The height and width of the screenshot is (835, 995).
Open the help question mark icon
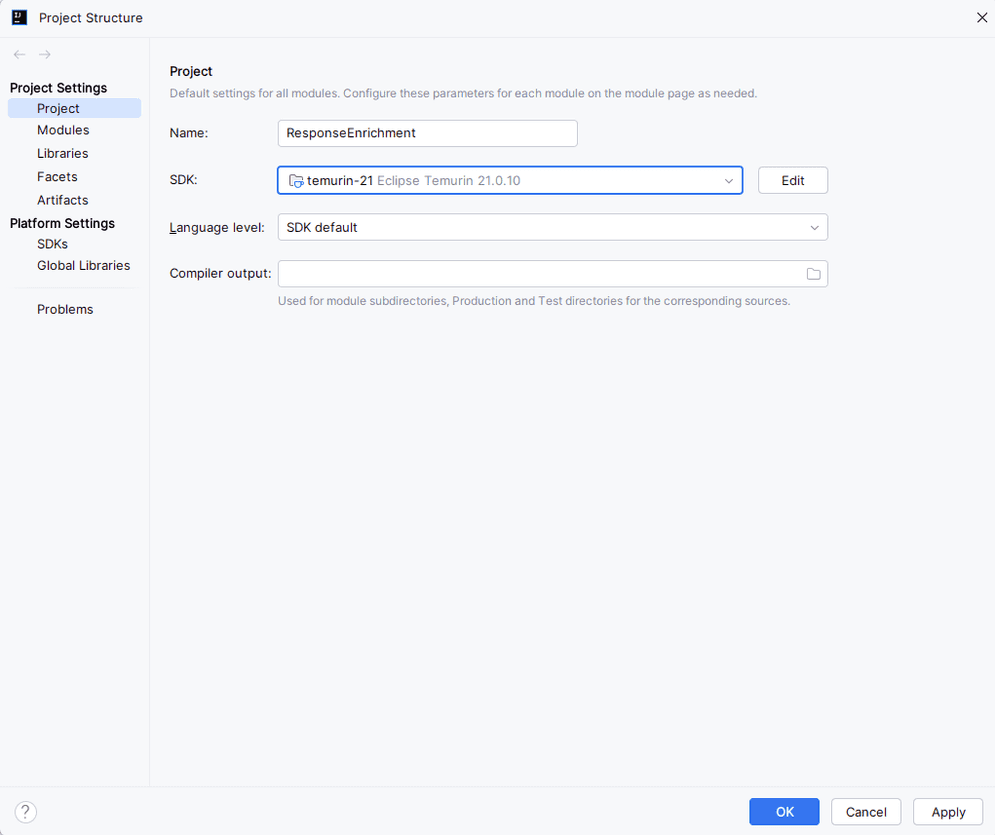(x=25, y=812)
